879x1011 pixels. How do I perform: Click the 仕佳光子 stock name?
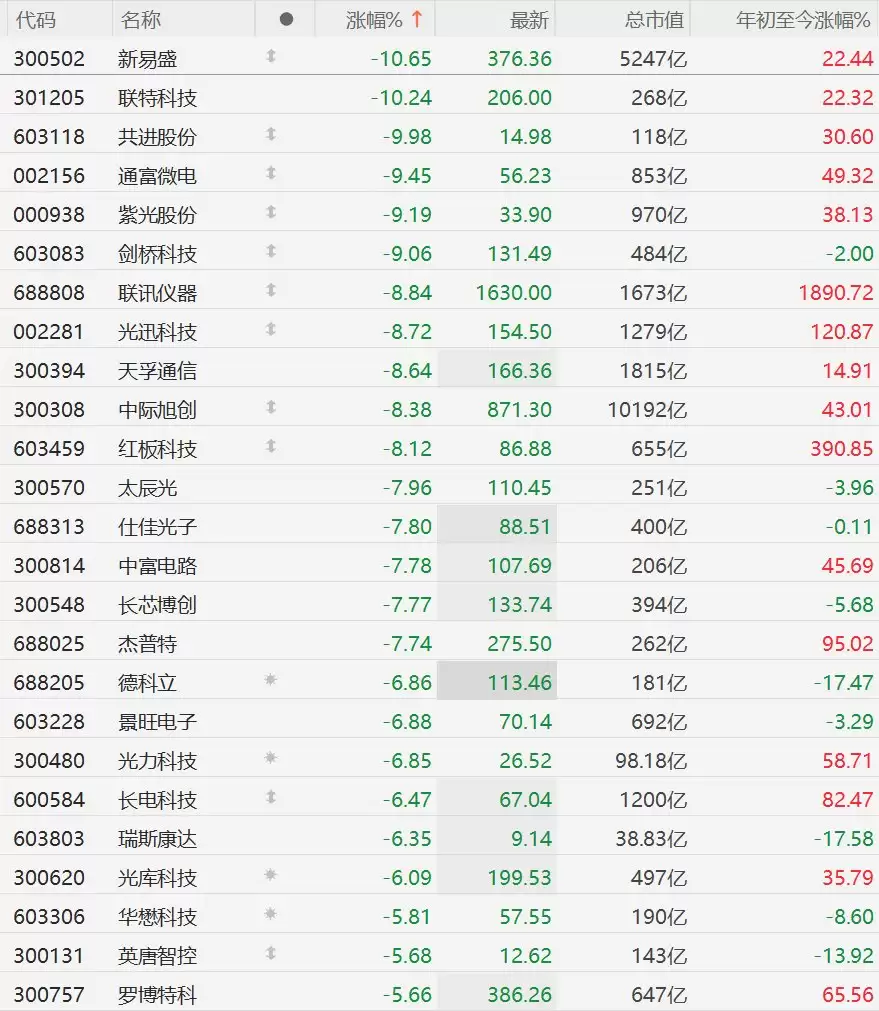click(x=157, y=527)
